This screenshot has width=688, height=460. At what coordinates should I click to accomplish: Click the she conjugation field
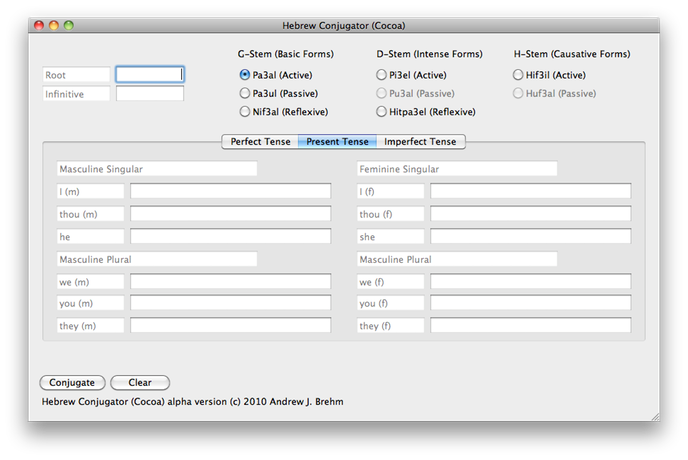[530, 236]
